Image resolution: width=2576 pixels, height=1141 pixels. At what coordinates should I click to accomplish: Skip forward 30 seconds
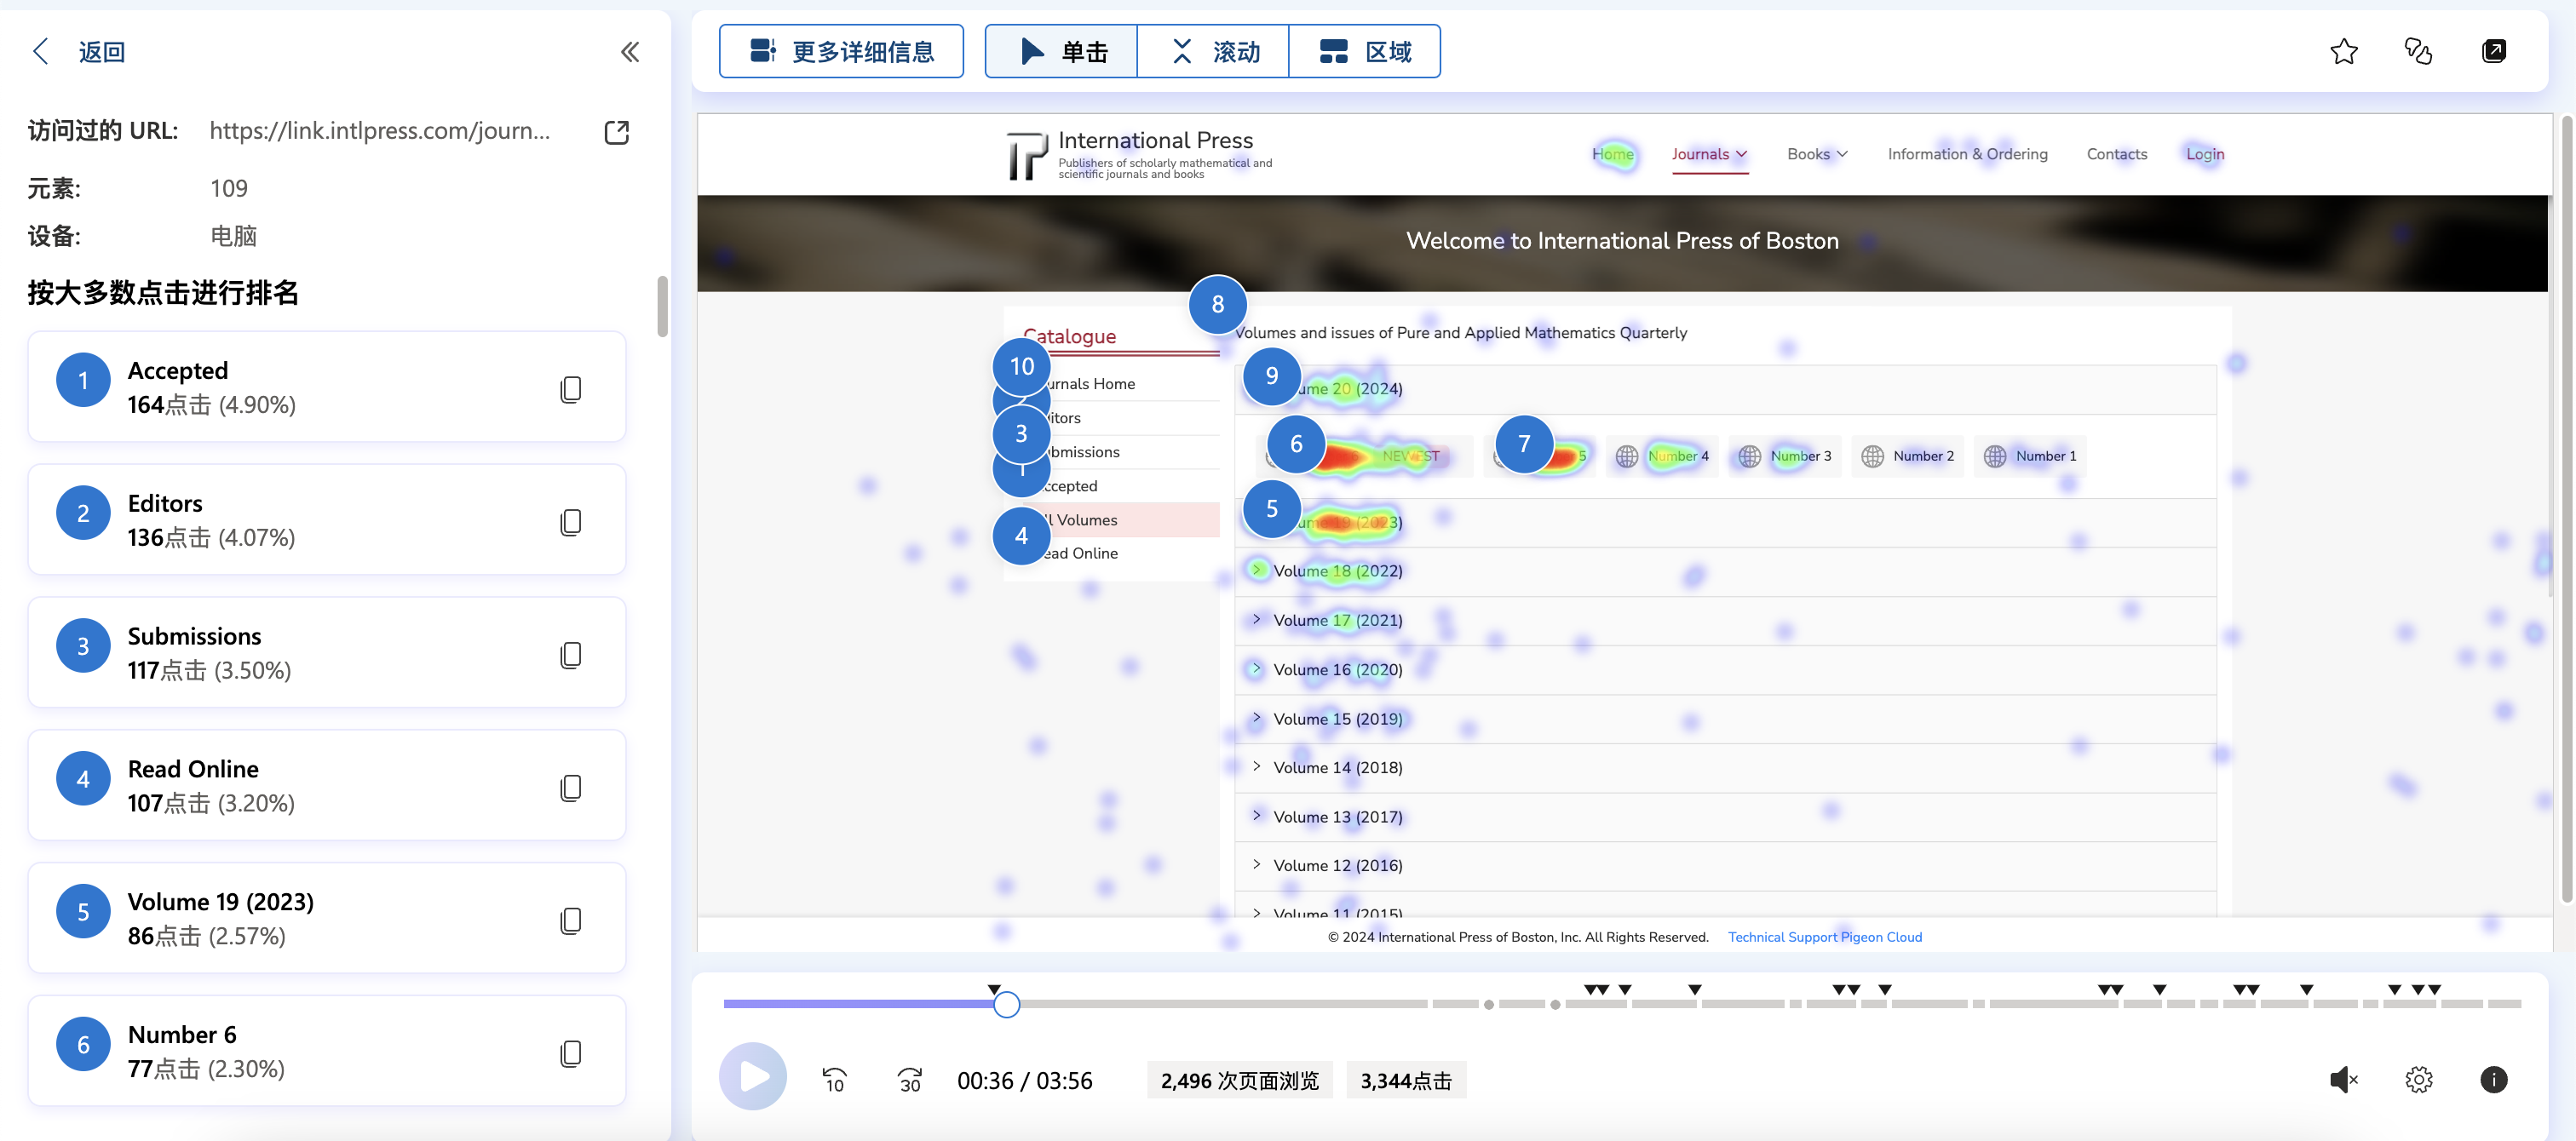point(909,1080)
